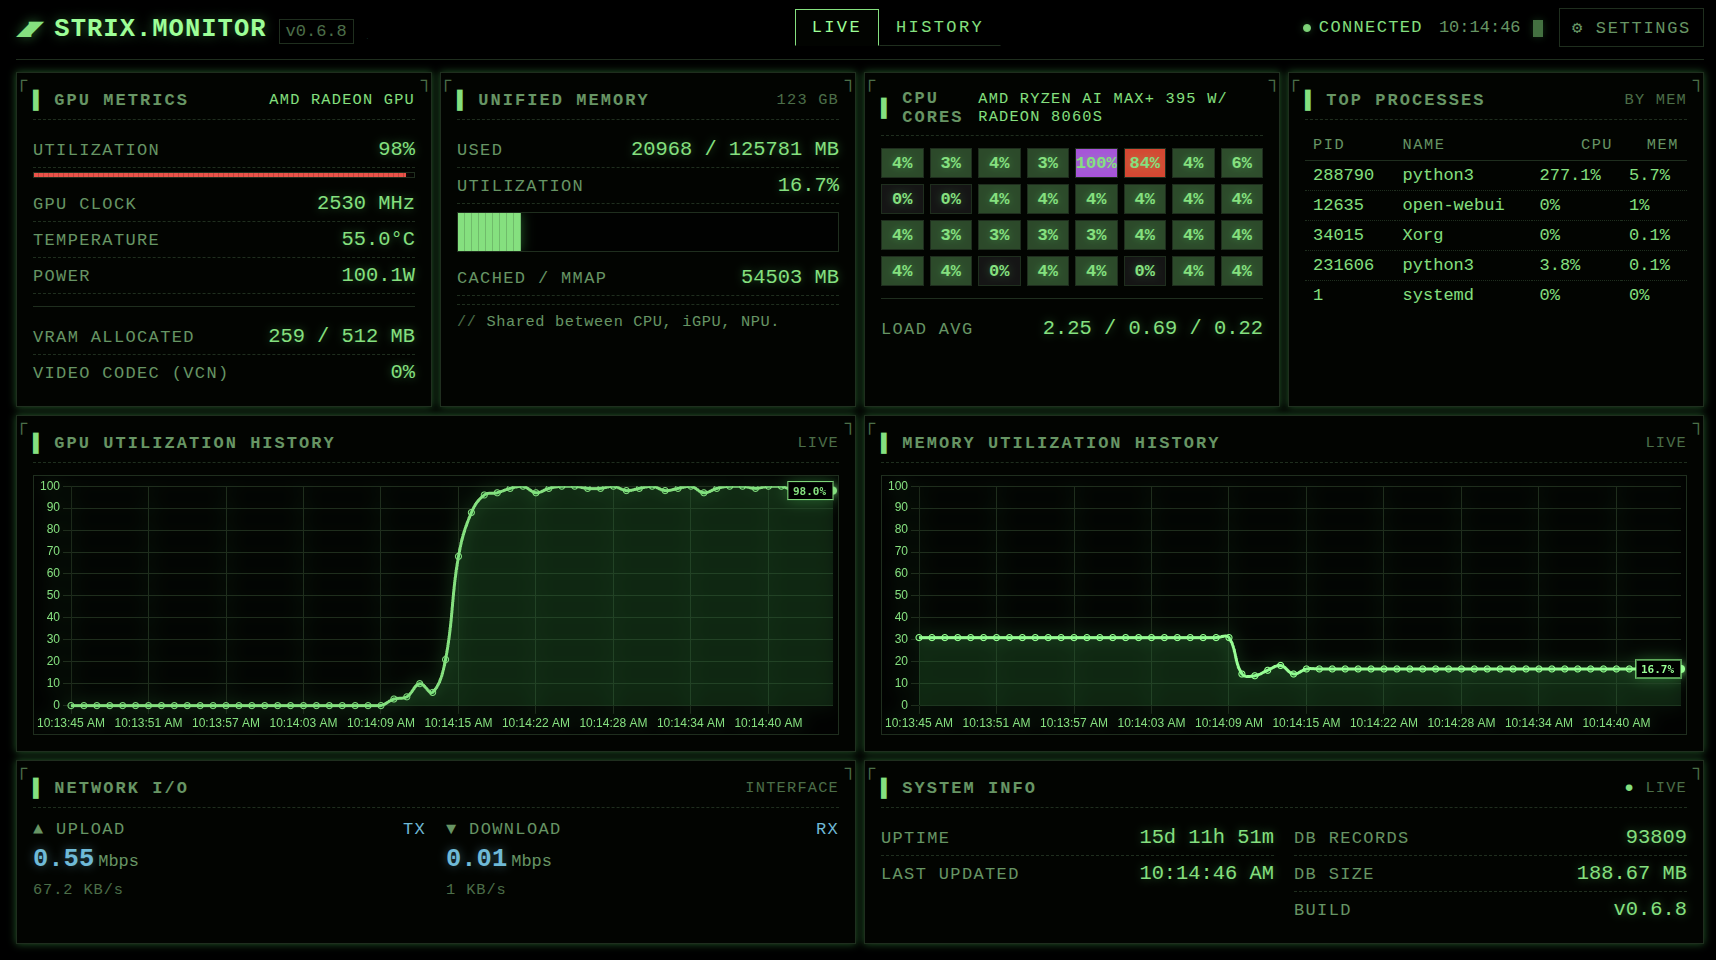Click the 0.55 Mbps upload value

click(x=86, y=859)
